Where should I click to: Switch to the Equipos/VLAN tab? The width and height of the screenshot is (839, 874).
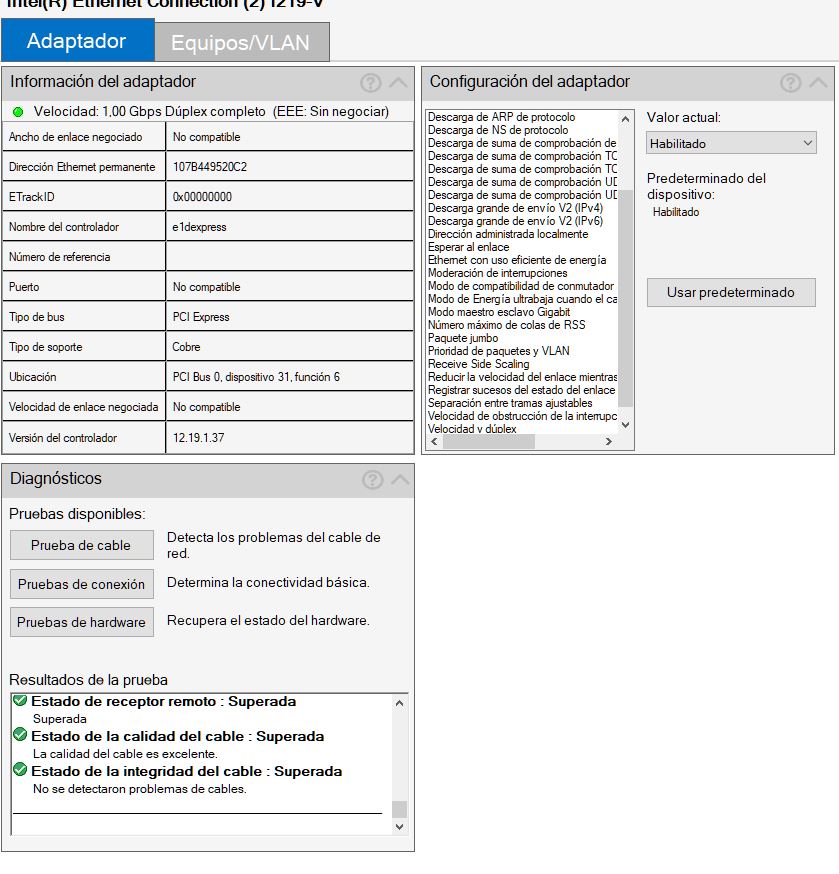coord(242,42)
